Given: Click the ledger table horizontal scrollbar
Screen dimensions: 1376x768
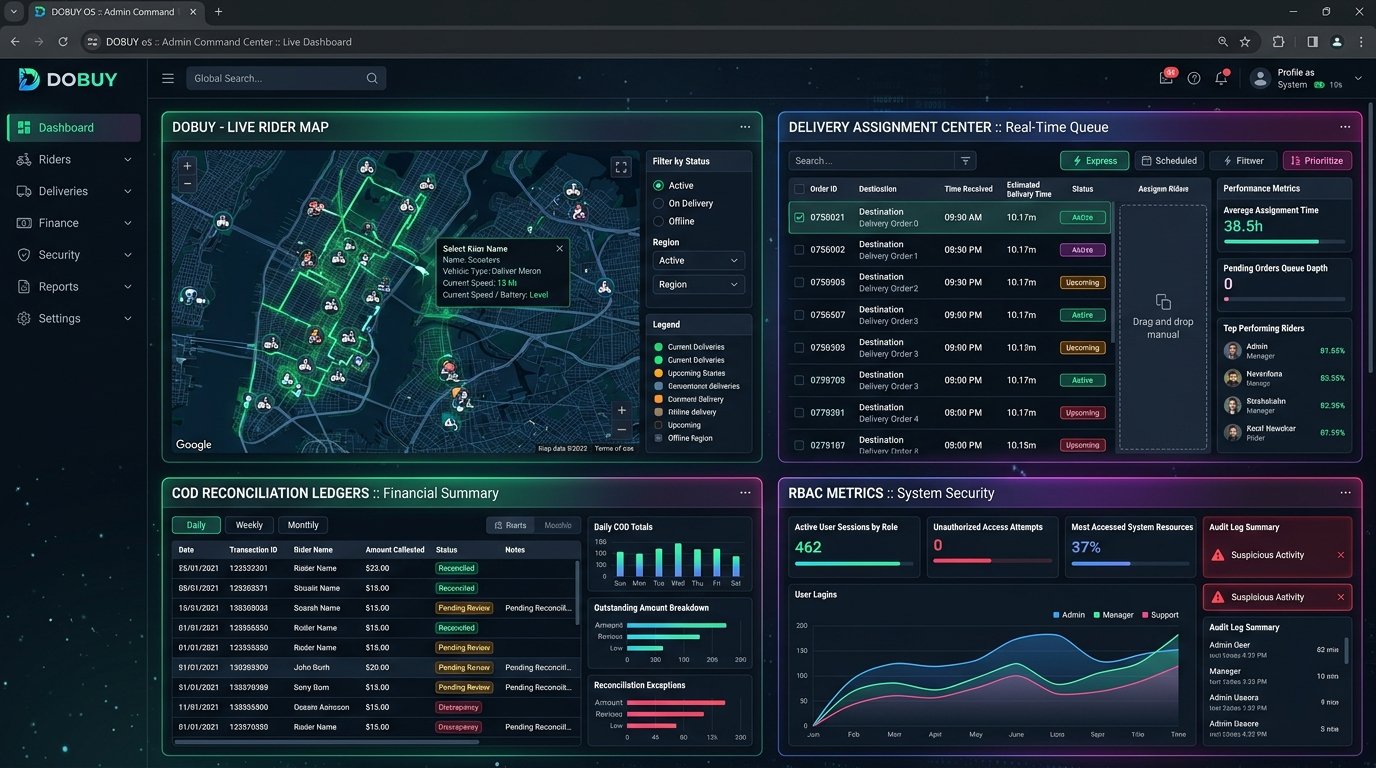Looking at the screenshot, I should point(327,742).
